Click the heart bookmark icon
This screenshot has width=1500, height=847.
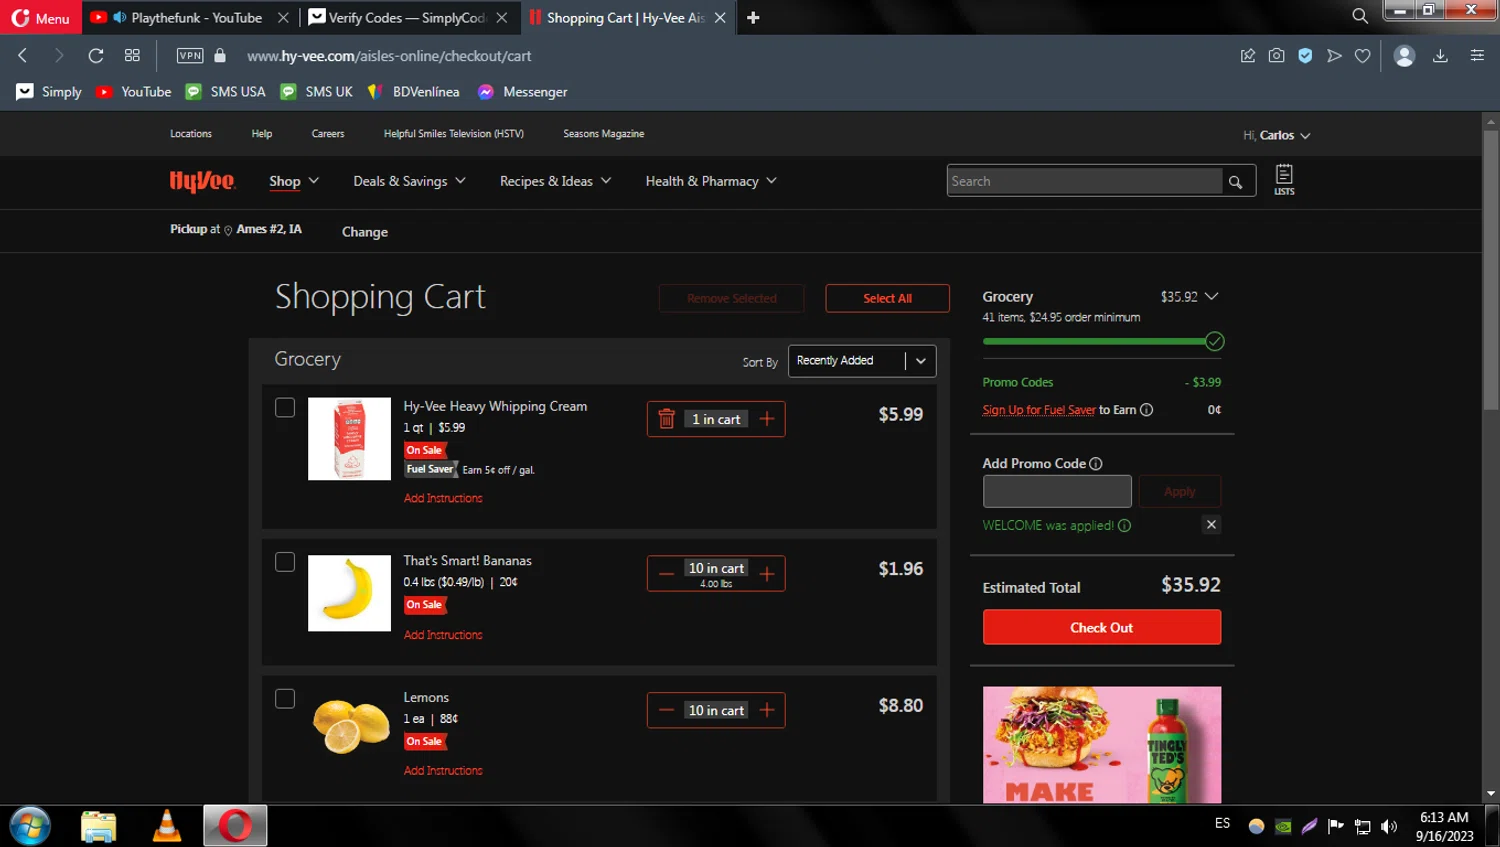coord(1362,56)
